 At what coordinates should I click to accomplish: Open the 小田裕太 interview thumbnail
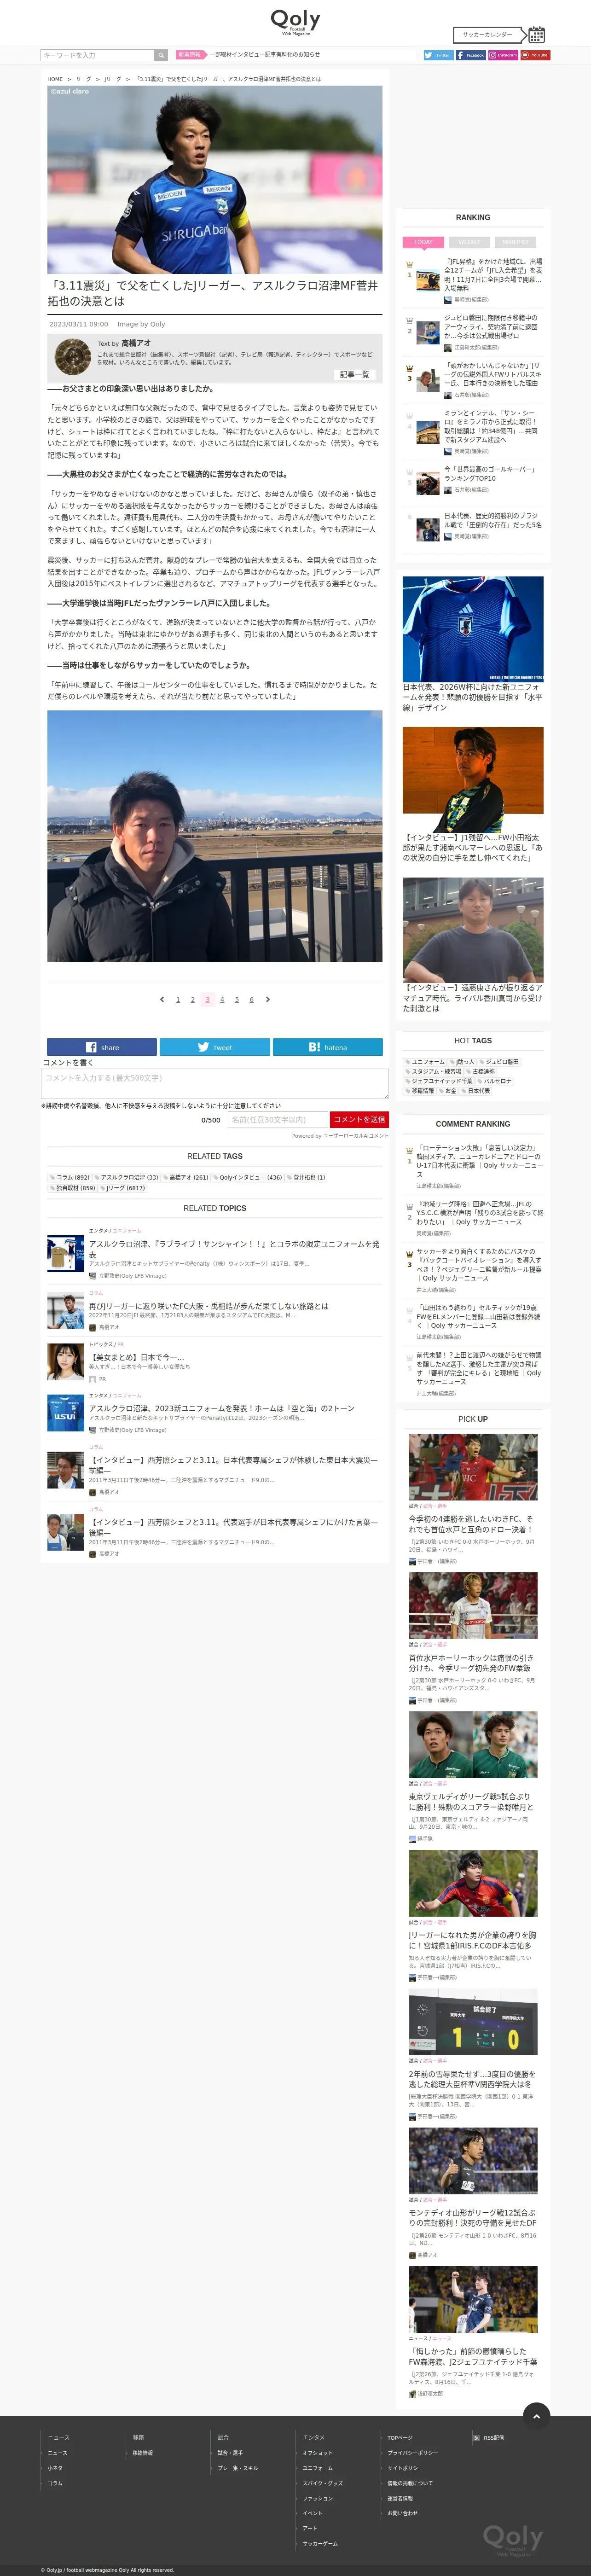473,779
